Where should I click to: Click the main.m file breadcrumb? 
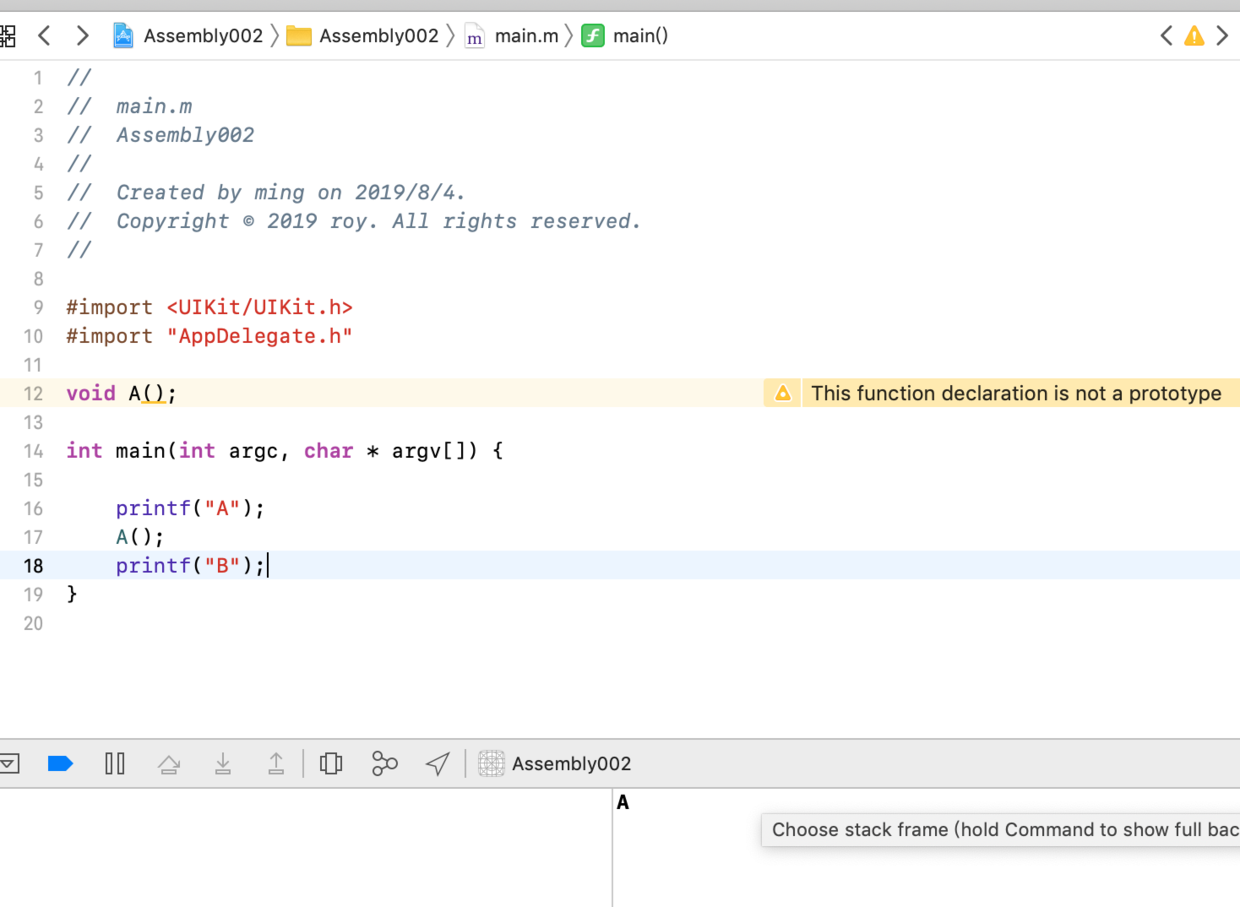coord(512,36)
